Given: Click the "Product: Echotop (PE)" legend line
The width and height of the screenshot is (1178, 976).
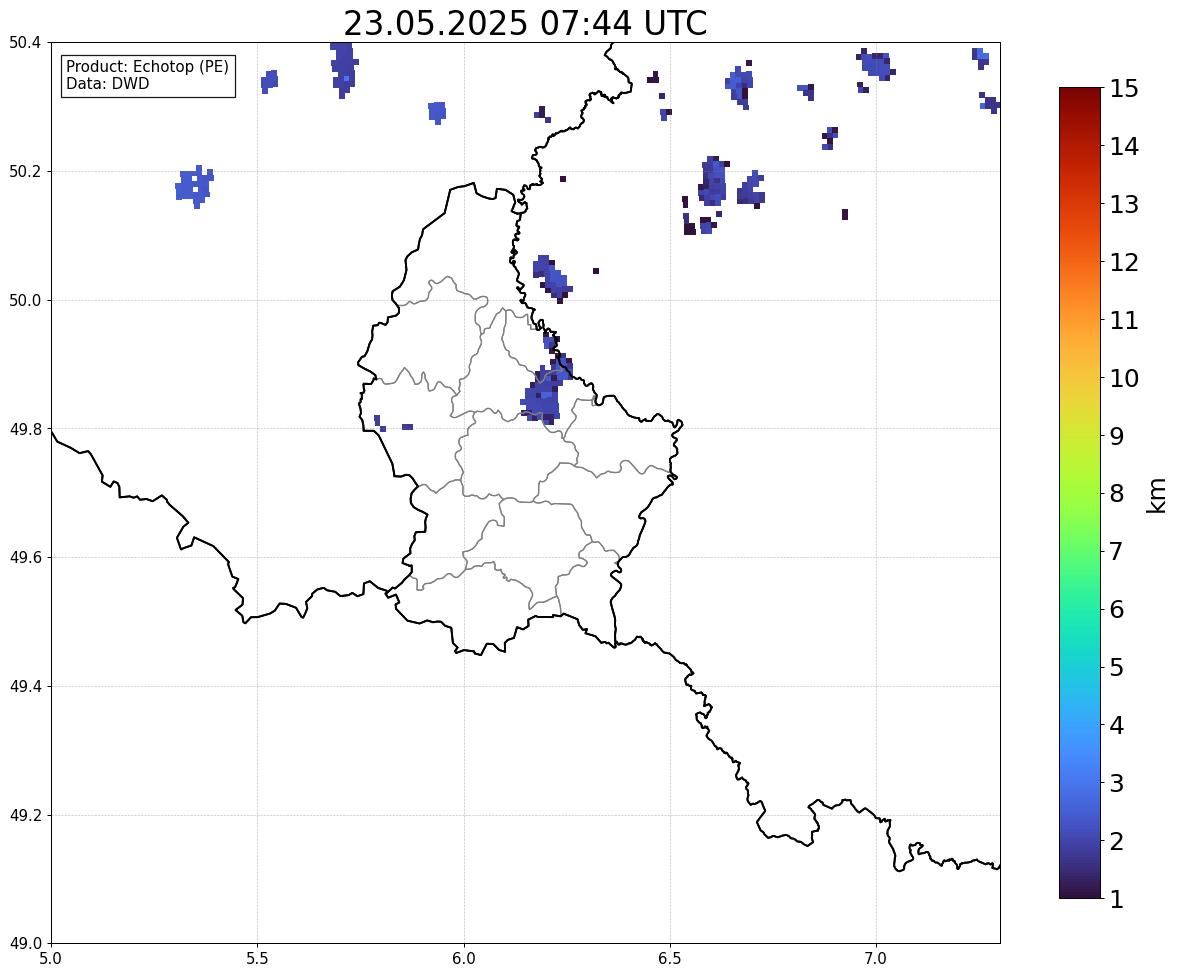Looking at the screenshot, I should [147, 66].
